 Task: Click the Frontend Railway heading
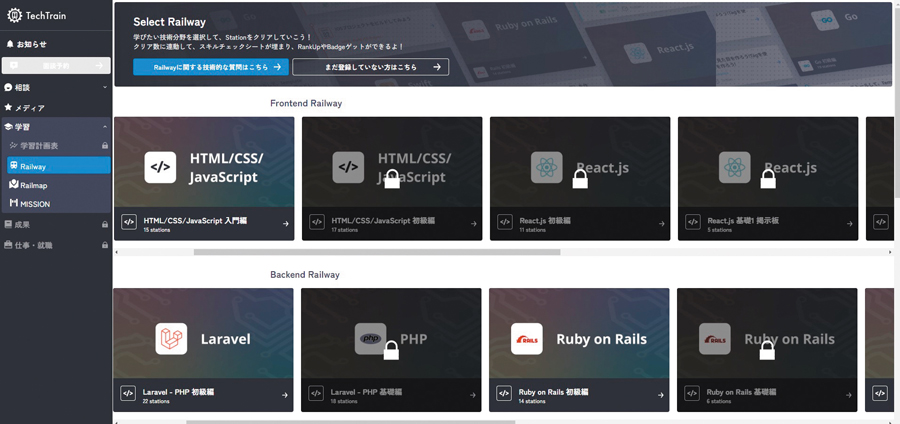point(306,103)
